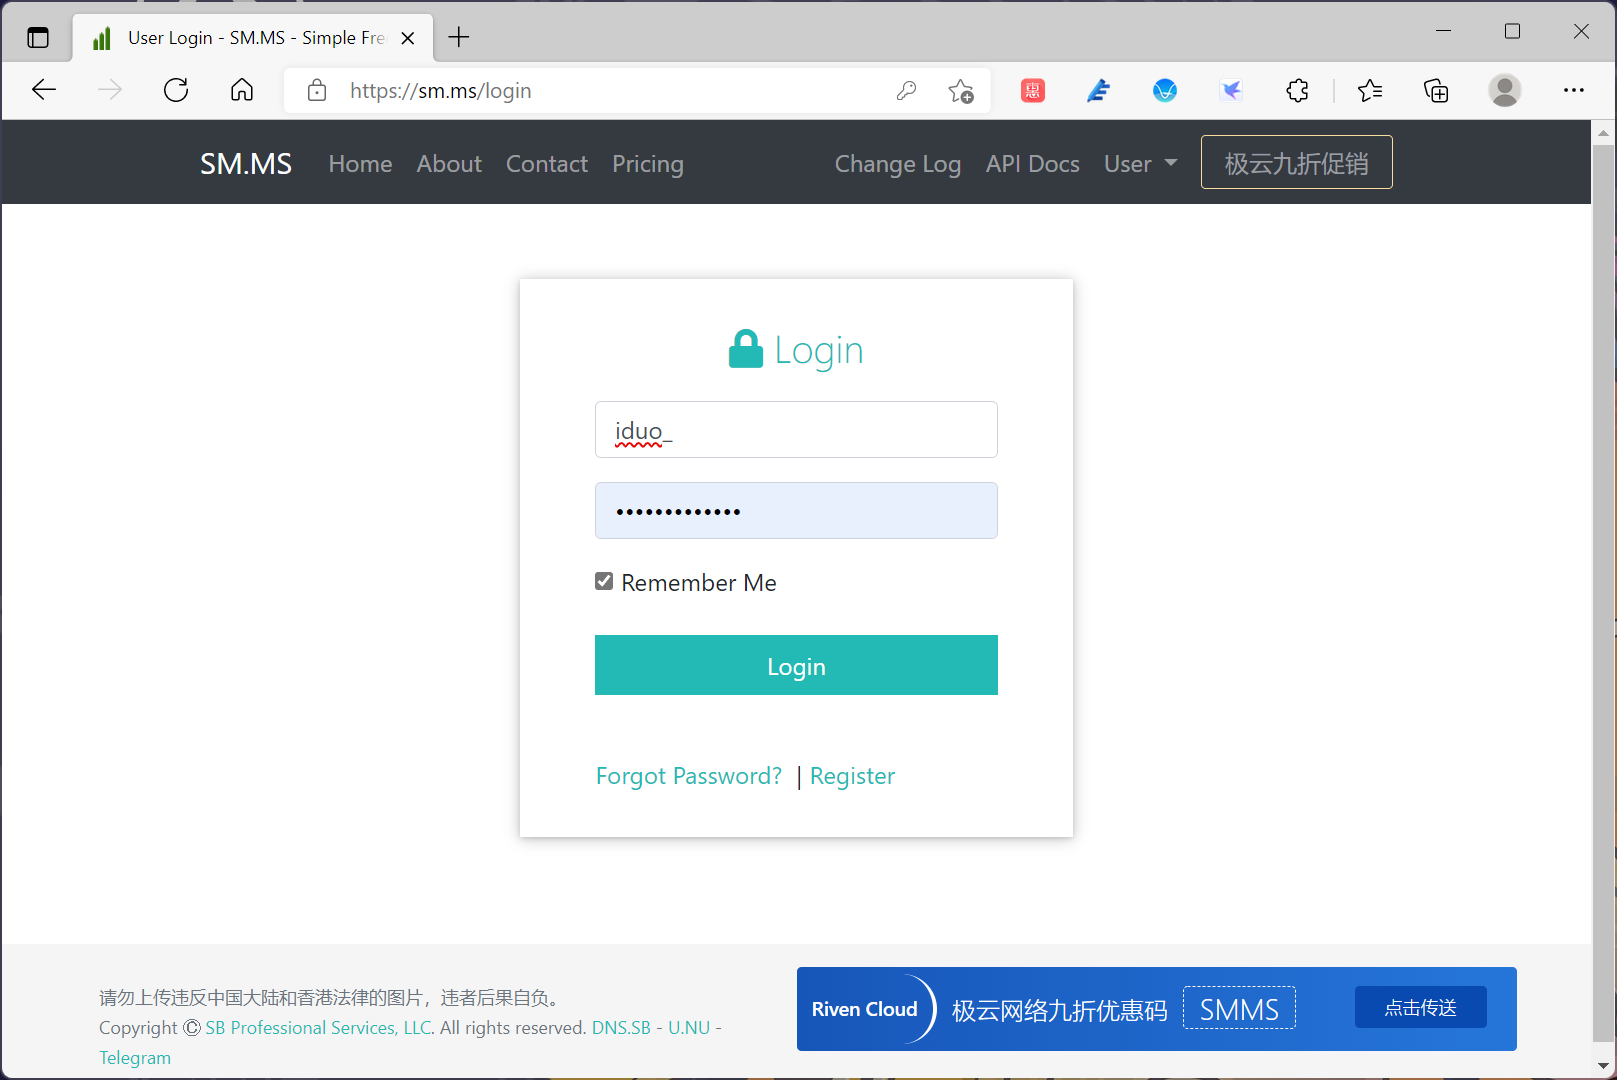Click the scrollbar down arrow

pos(1604,1065)
